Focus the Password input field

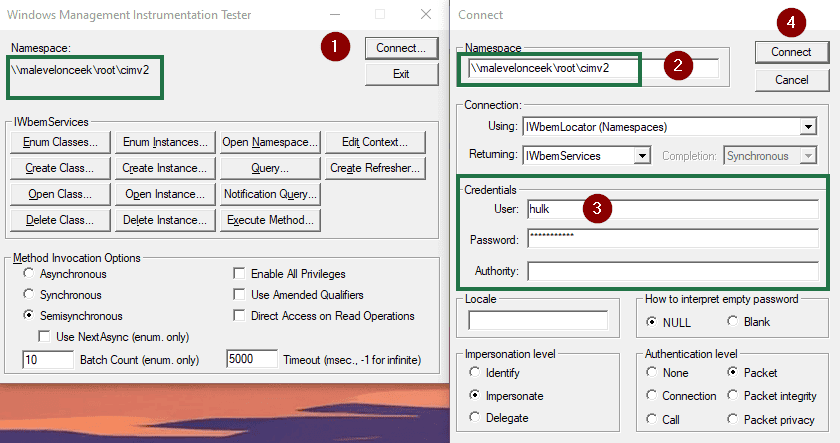pos(672,240)
